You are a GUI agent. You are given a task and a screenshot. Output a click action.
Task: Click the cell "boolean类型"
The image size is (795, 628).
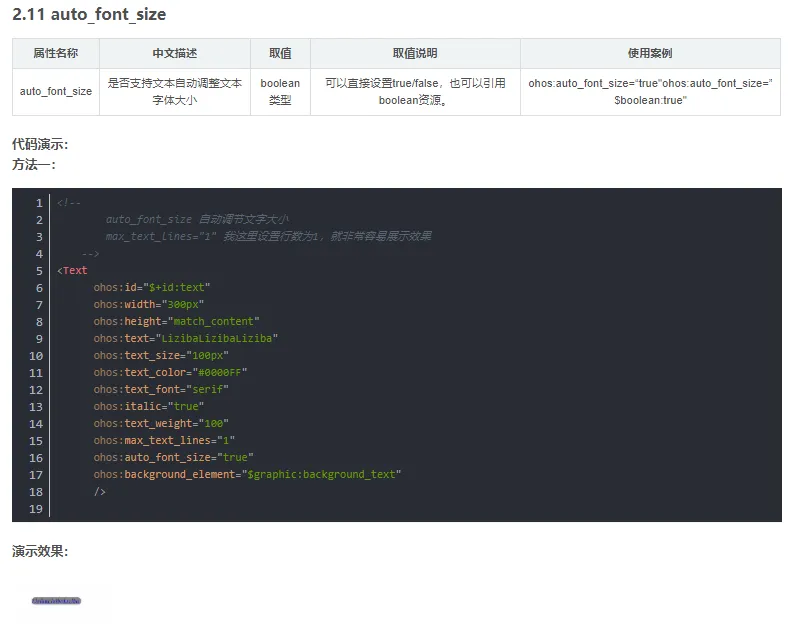(280, 92)
